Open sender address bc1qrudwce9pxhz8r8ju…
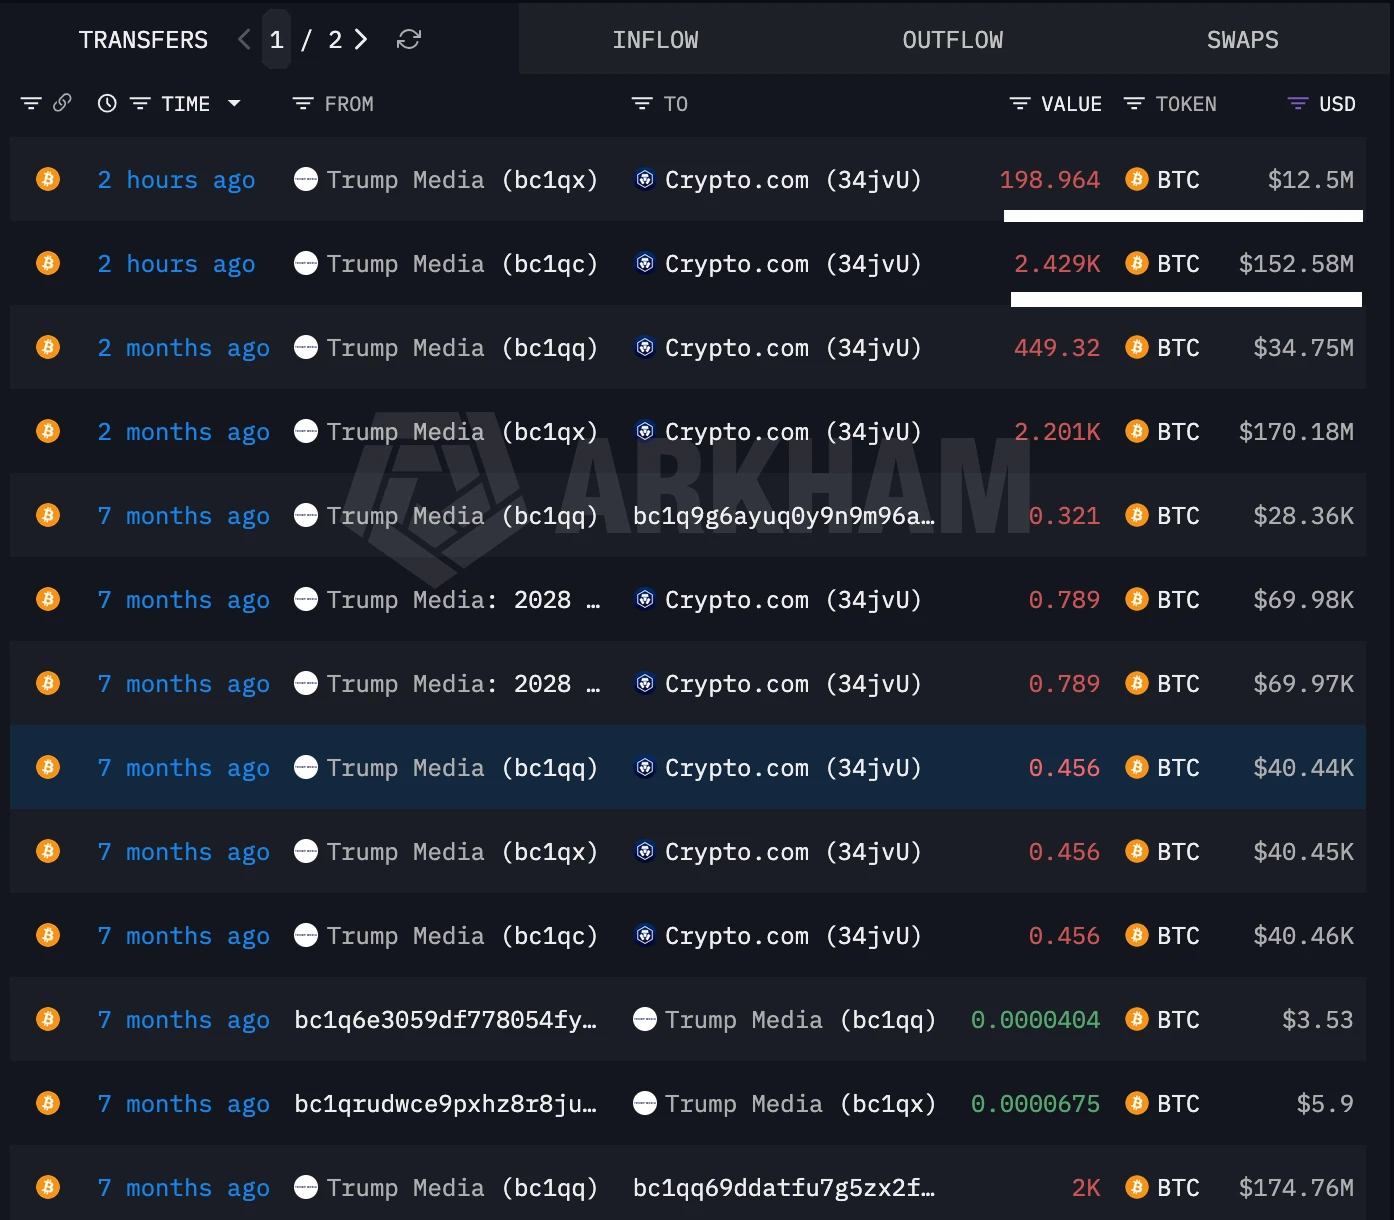The image size is (1394, 1220). (x=445, y=1104)
